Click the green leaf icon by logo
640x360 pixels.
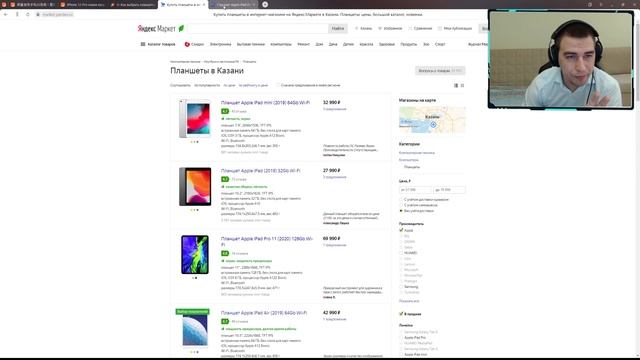tap(181, 28)
